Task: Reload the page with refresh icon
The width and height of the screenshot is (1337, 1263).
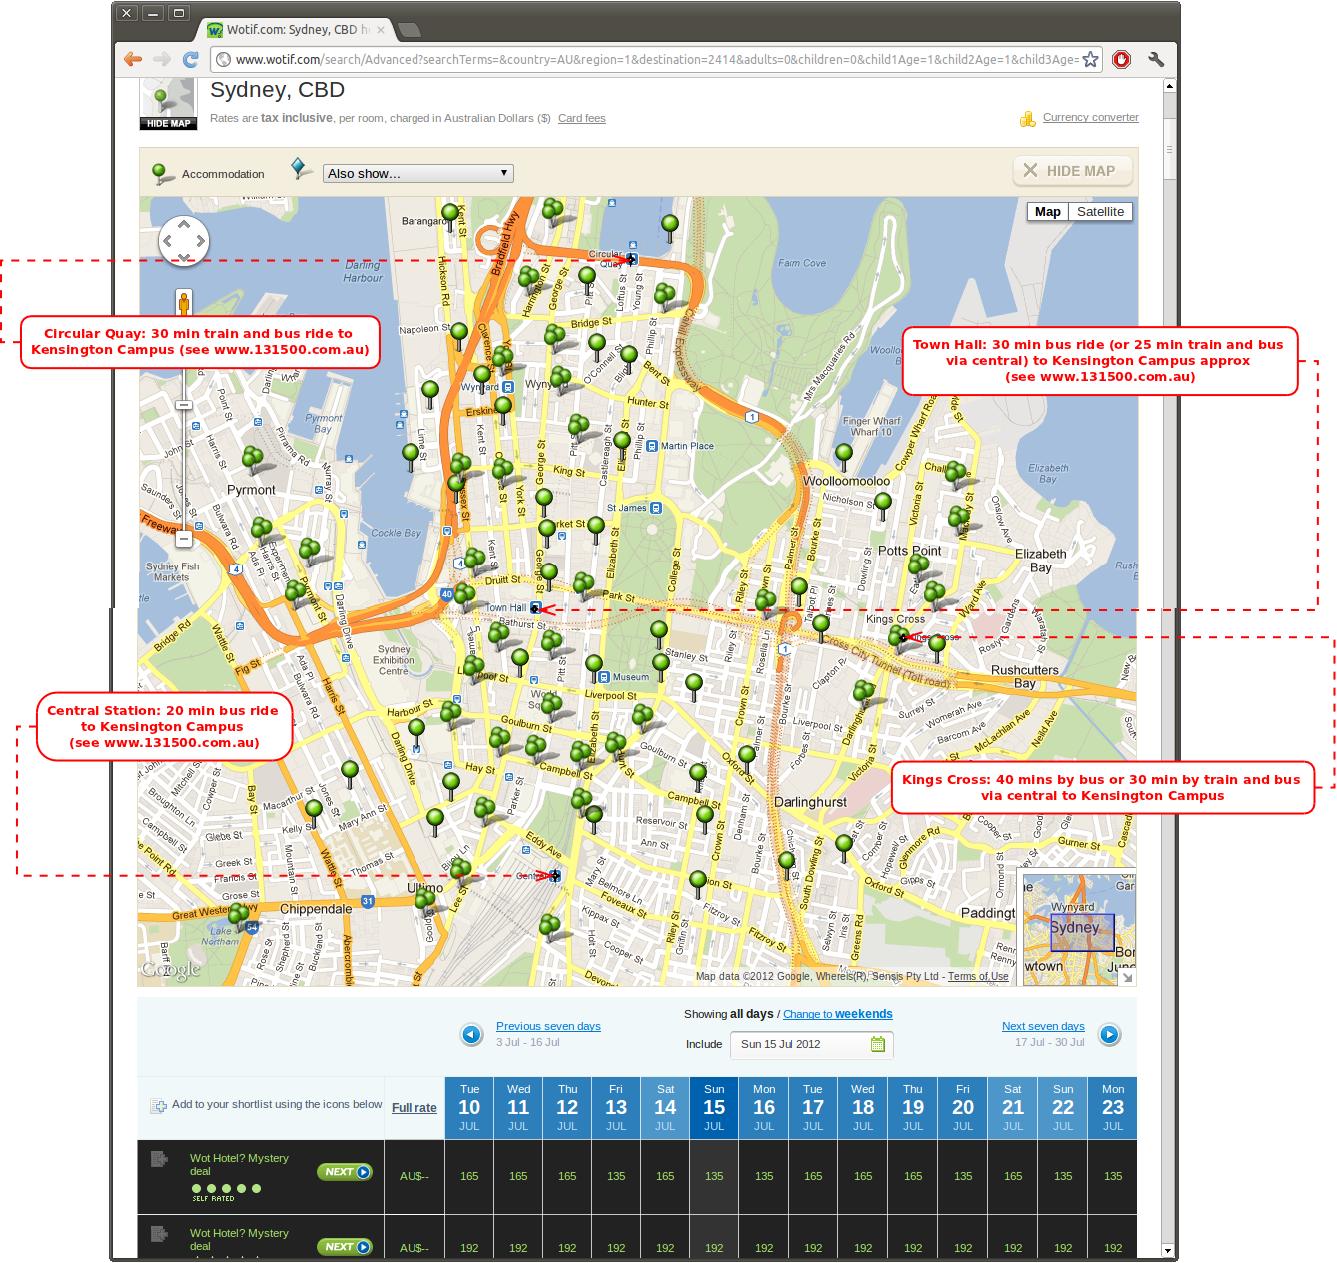Action: click(x=191, y=60)
